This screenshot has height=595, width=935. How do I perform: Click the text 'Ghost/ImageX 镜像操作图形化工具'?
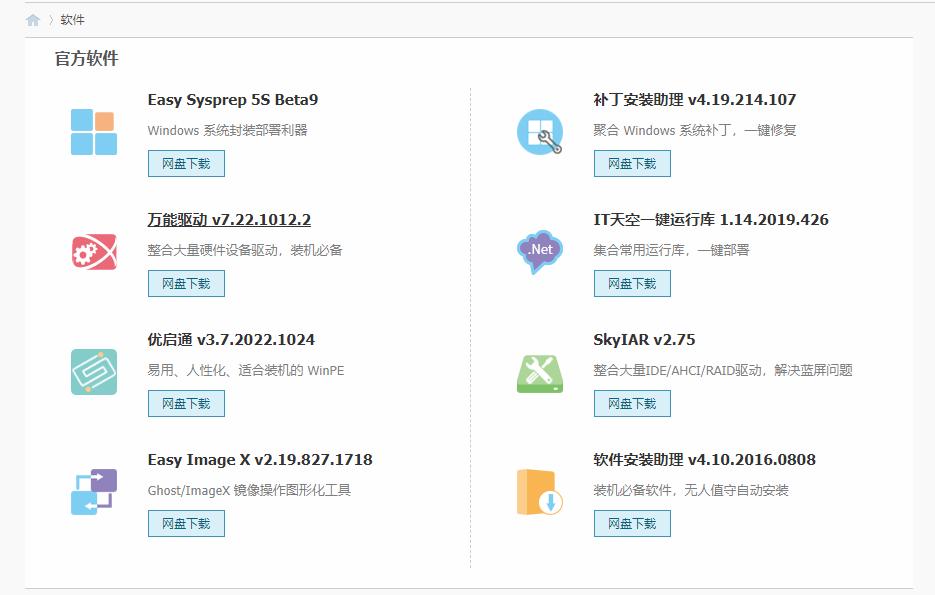click(249, 491)
